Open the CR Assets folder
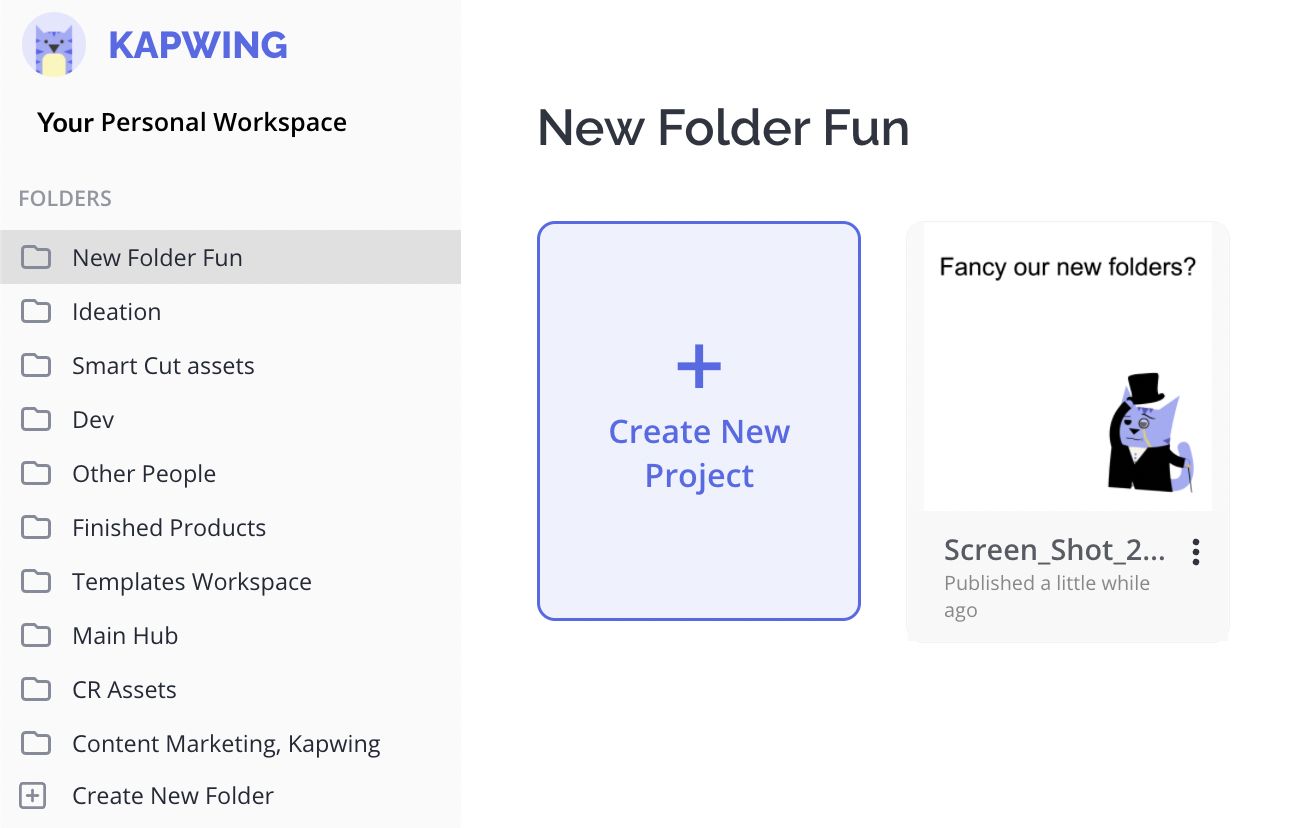 point(124,690)
